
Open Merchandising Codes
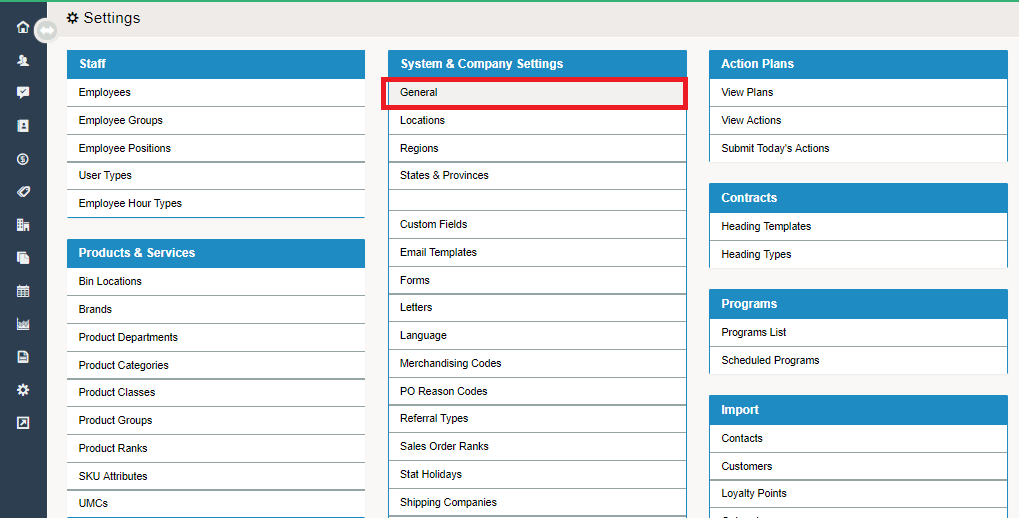tap(537, 364)
